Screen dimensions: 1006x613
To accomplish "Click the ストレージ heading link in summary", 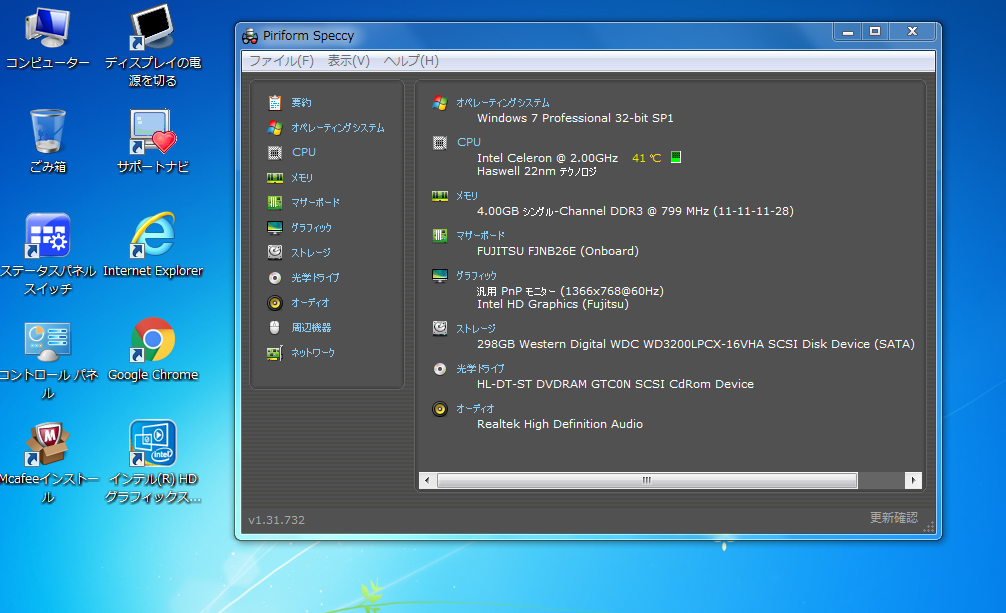I will tap(475, 329).
